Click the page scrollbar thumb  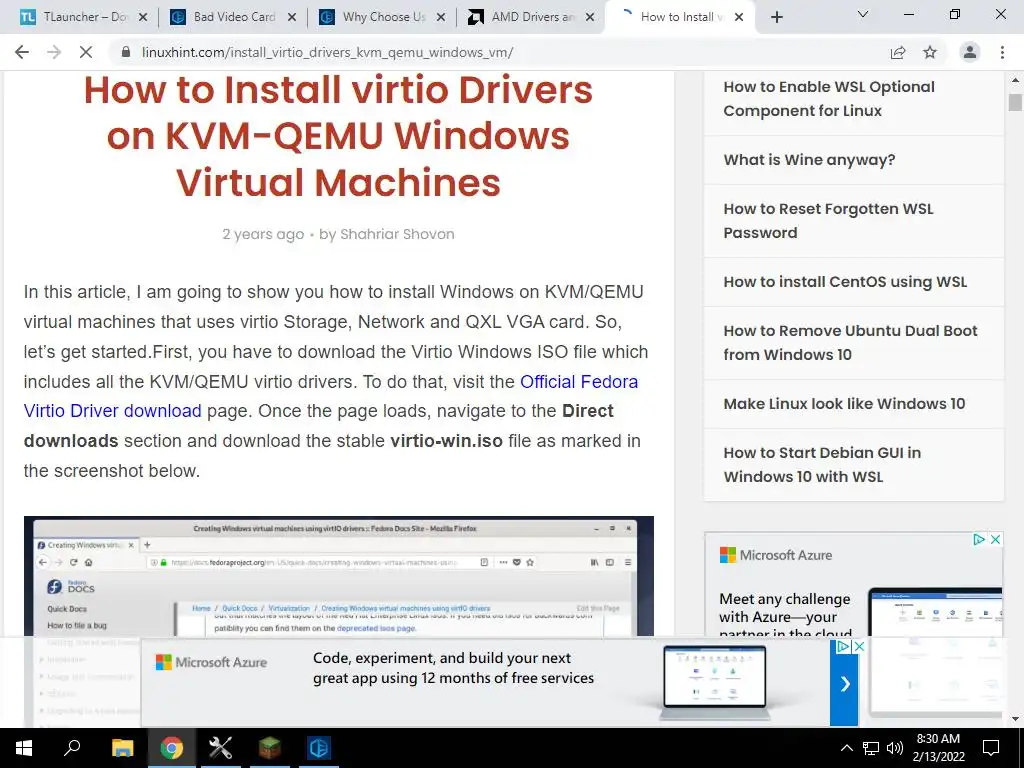click(1015, 103)
